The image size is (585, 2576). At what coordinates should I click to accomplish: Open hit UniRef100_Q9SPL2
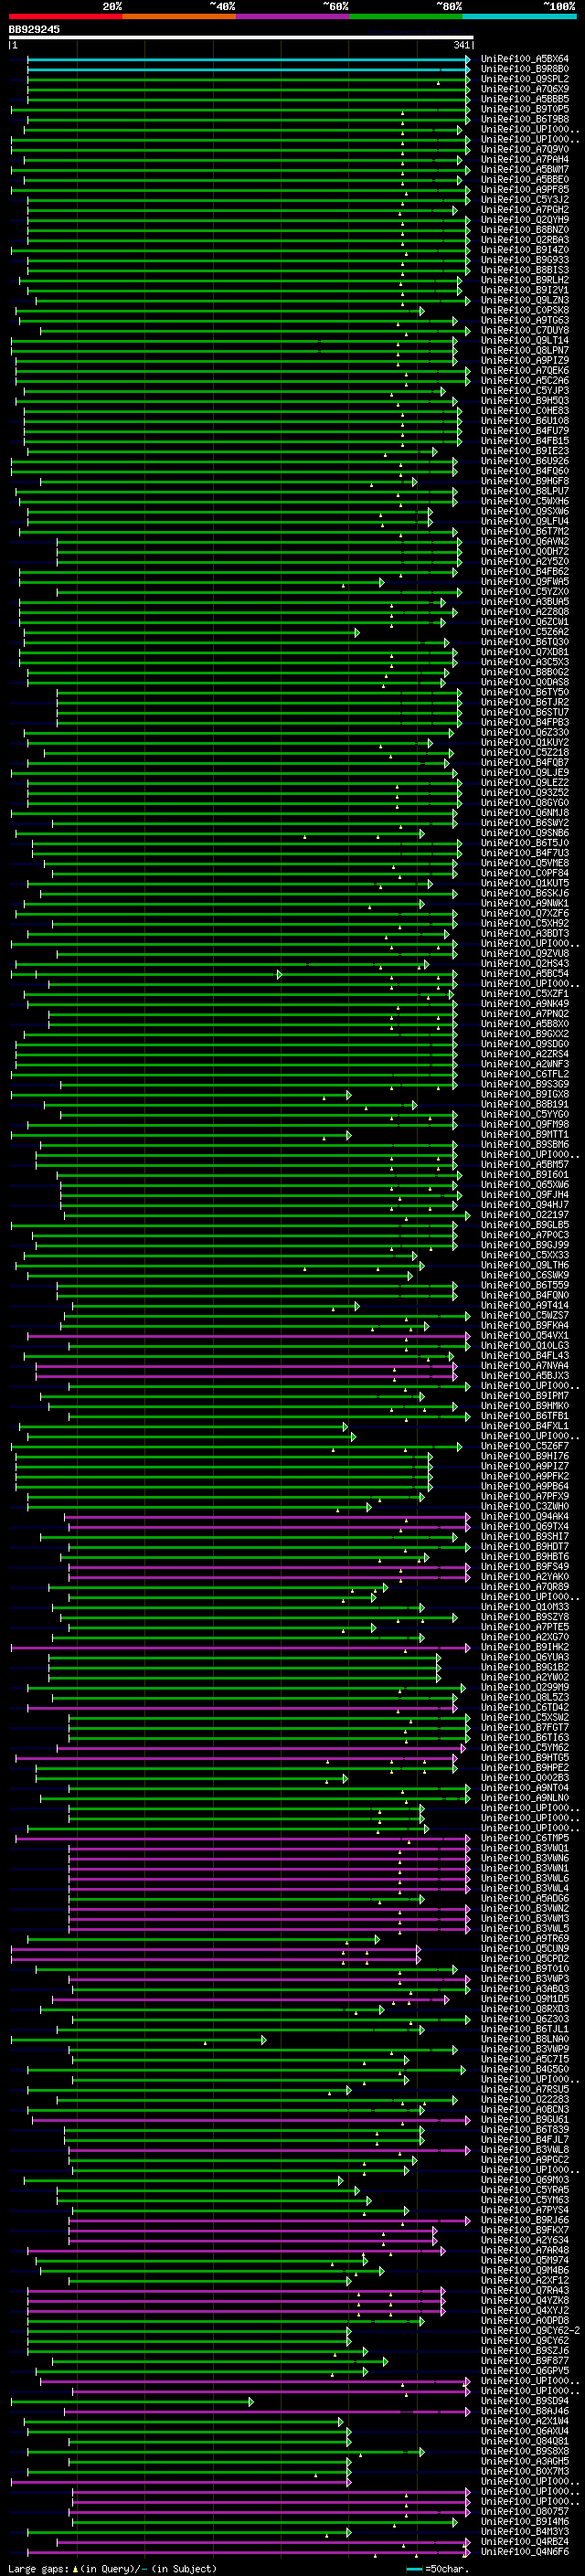tap(525, 79)
